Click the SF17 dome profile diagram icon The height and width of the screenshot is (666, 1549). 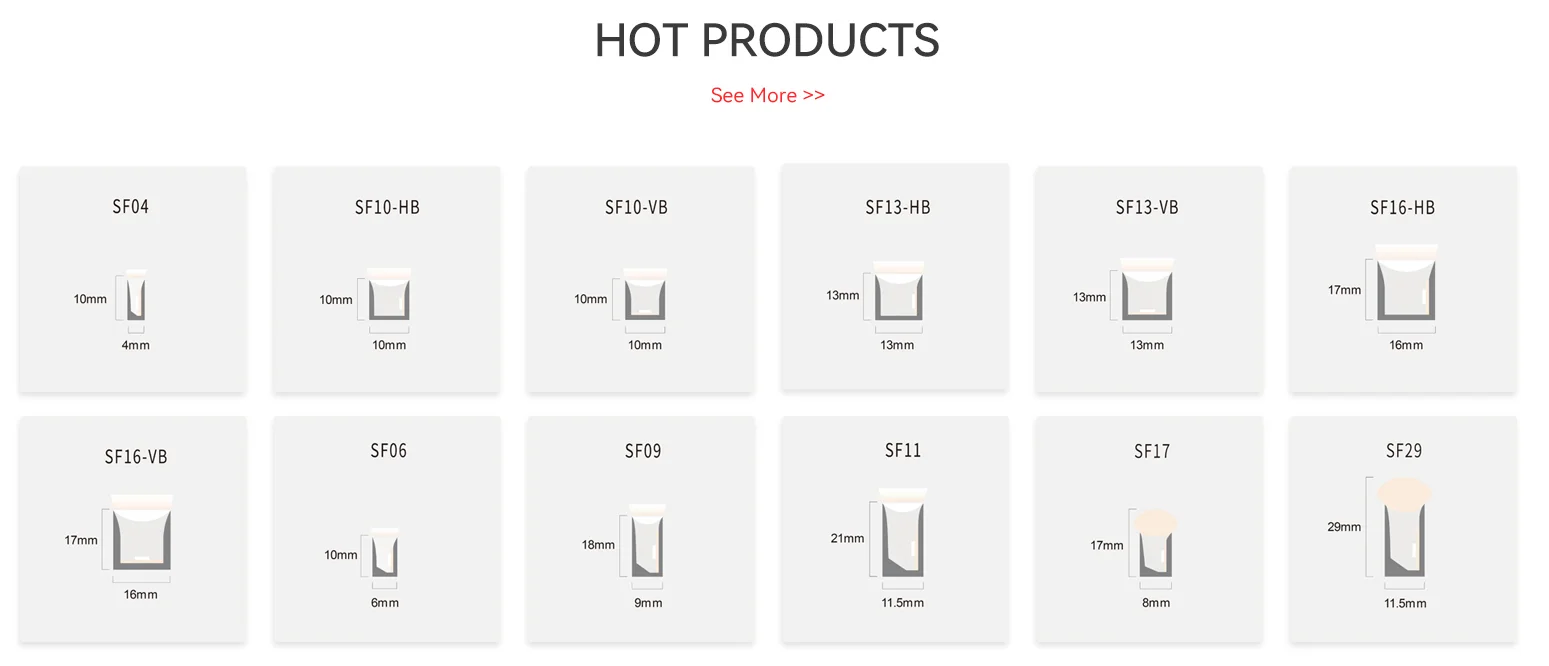click(1155, 542)
